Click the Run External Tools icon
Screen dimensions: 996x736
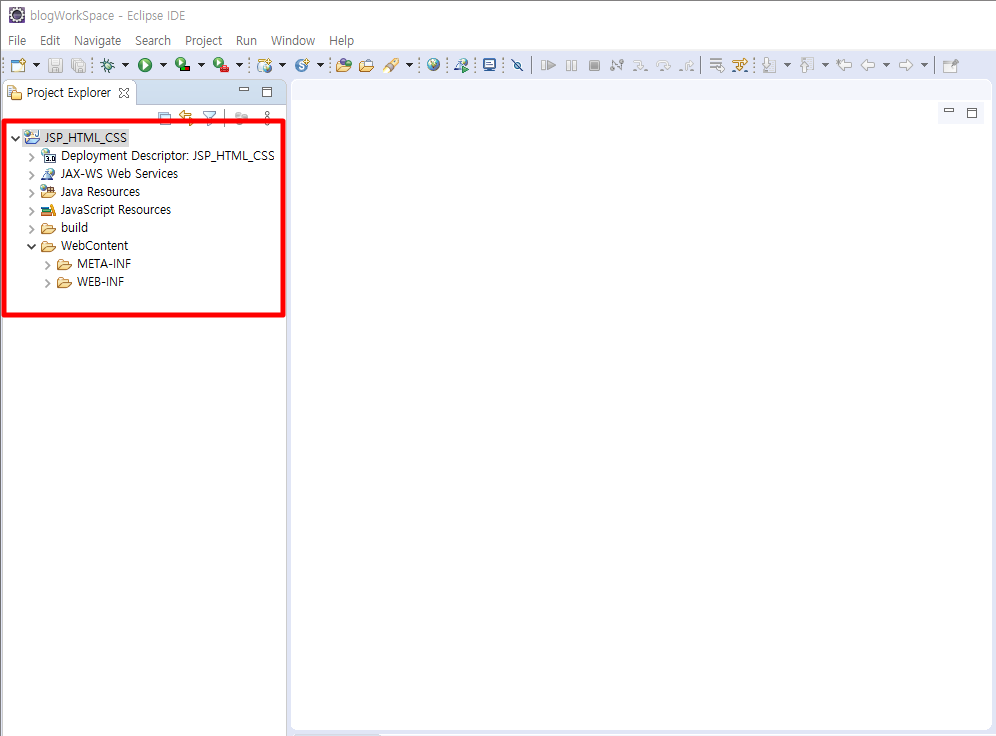220,65
